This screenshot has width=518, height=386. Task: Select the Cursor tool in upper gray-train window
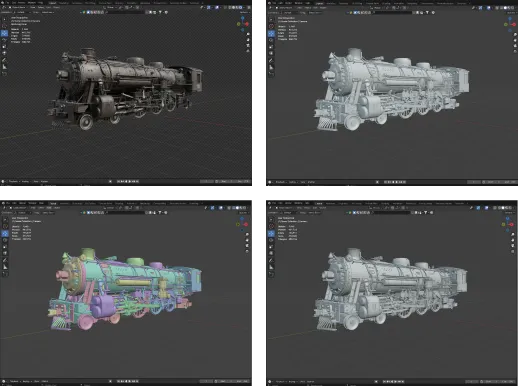pos(271,26)
